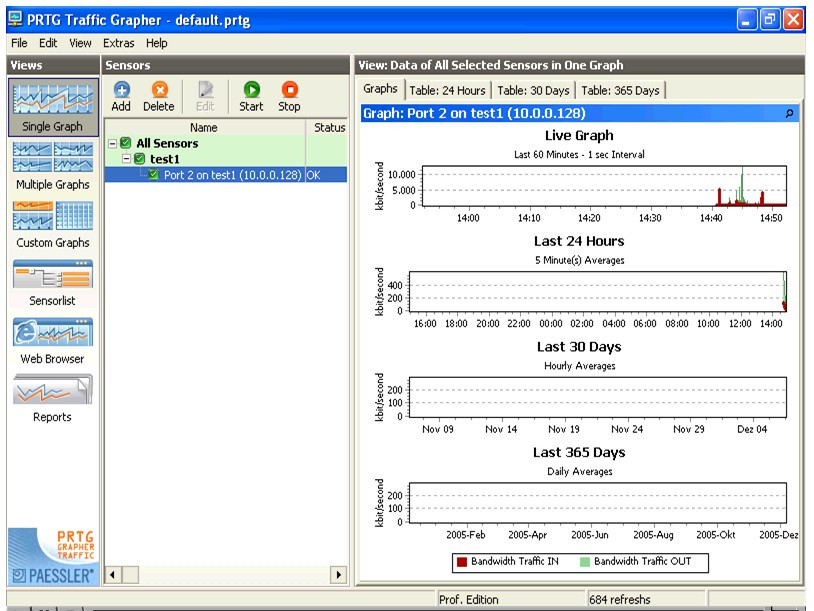814x611 pixels.
Task: Click the Last 365 Days chart
Action: pos(598,503)
